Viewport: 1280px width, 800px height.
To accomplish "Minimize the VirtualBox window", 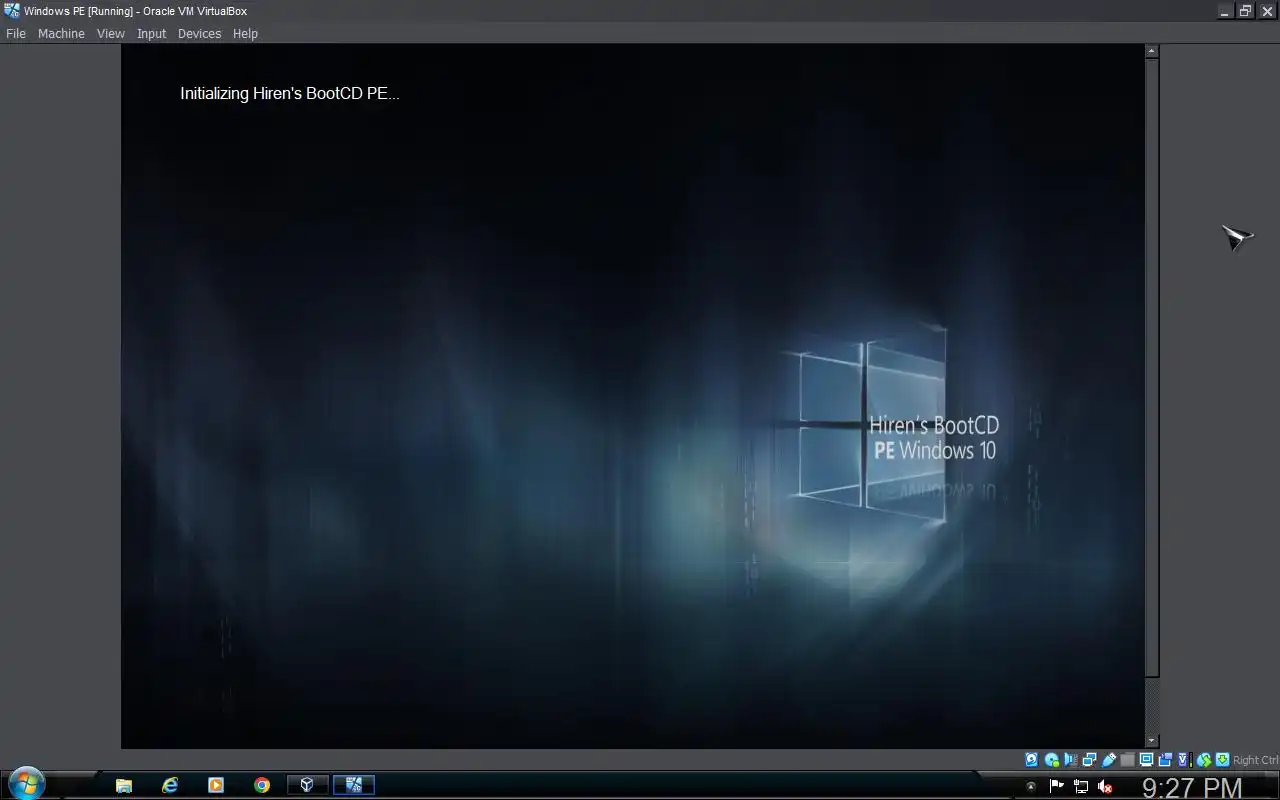I will coord(1226,11).
